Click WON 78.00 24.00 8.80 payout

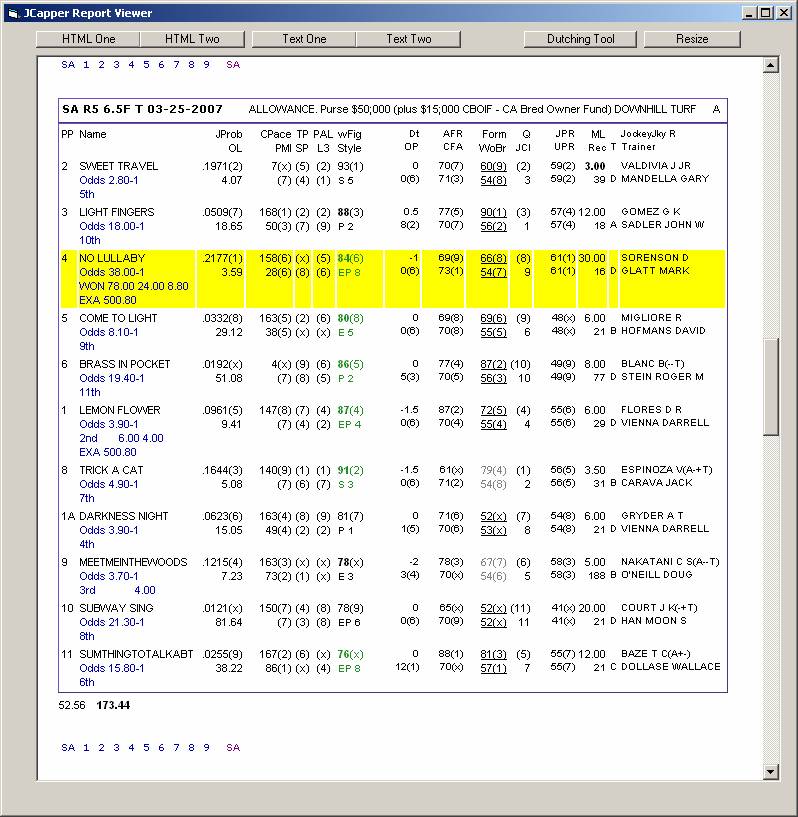click(x=133, y=286)
